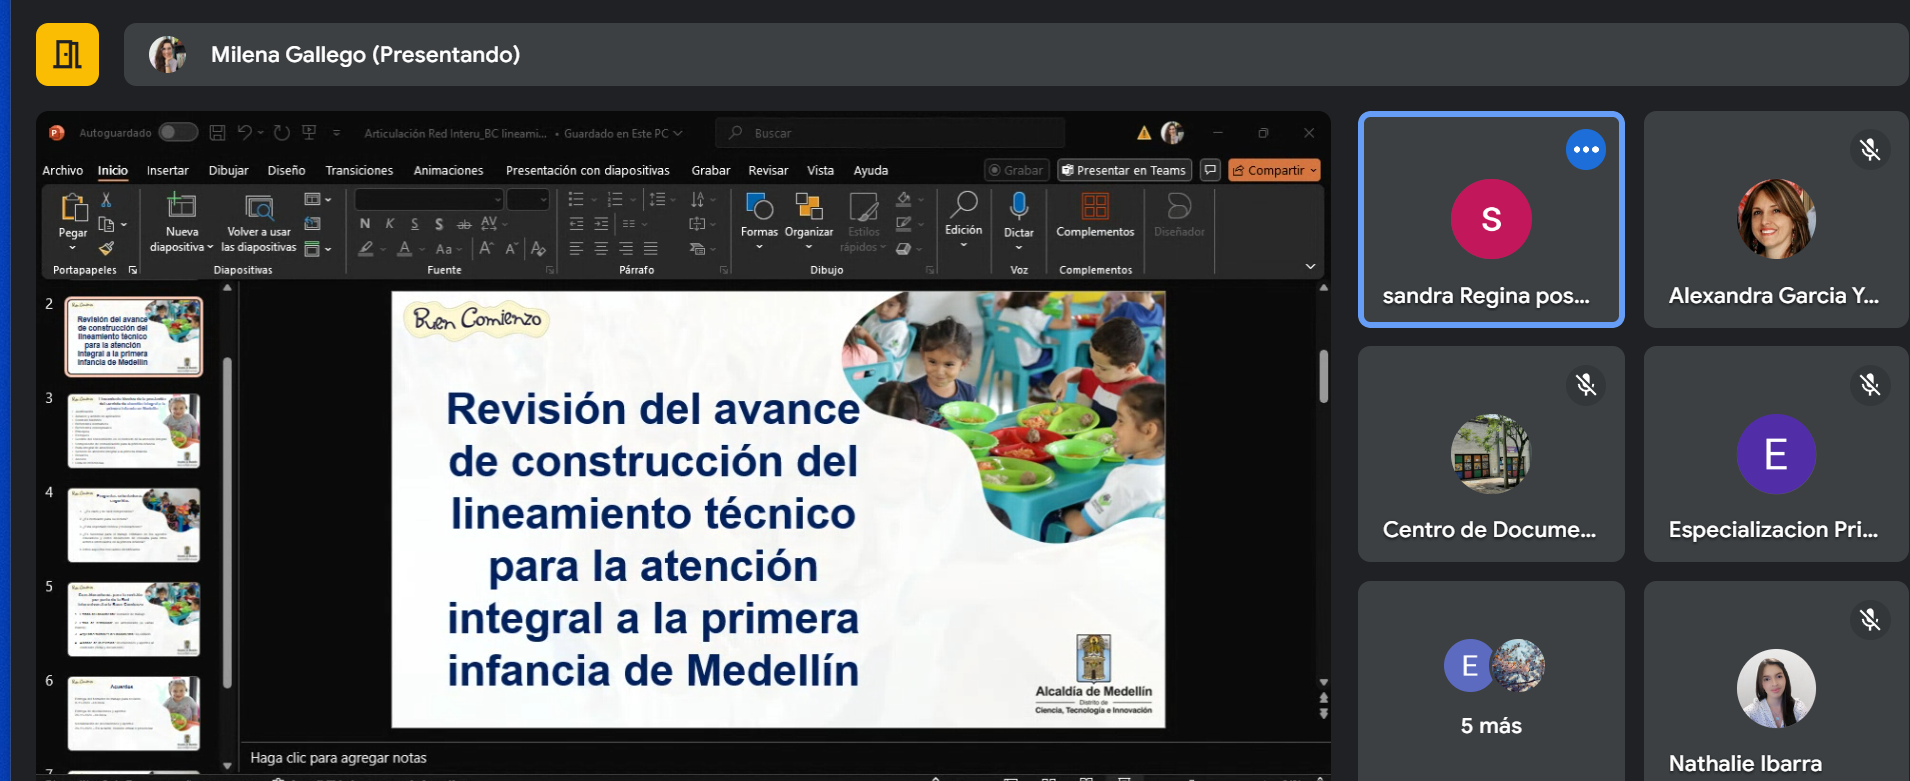1910x781 pixels.
Task: Click the Presentar en Teams button
Action: pos(1124,171)
